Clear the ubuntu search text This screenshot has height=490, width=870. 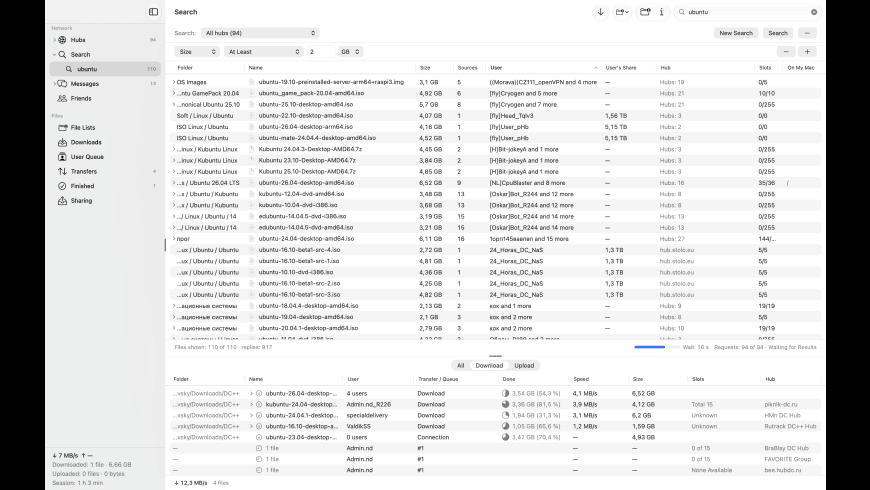[x=814, y=12]
